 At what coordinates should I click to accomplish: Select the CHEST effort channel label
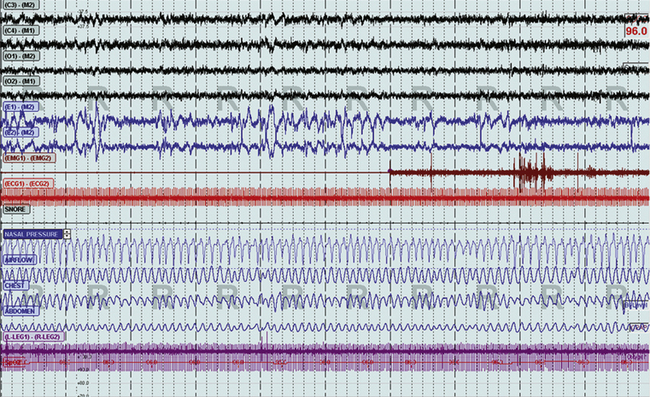(x=16, y=285)
